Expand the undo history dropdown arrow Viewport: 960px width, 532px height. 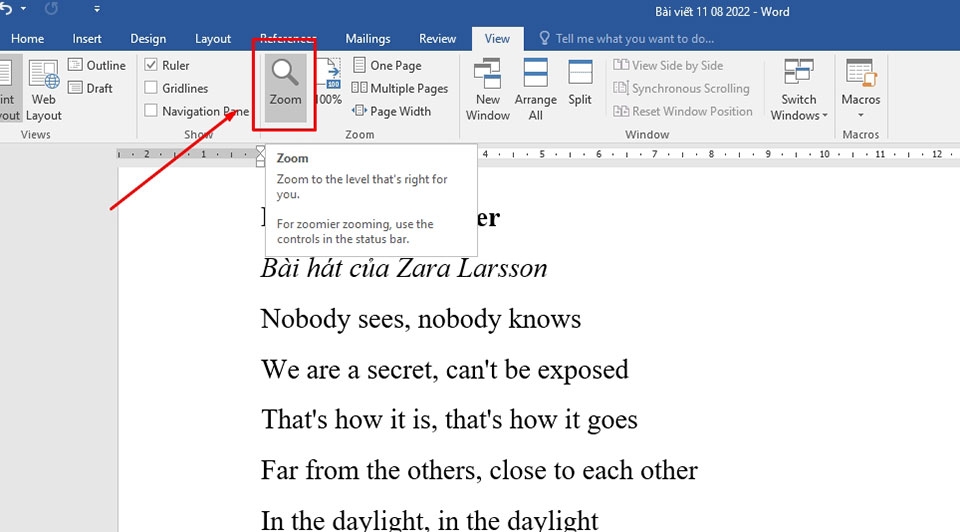pos(23,9)
